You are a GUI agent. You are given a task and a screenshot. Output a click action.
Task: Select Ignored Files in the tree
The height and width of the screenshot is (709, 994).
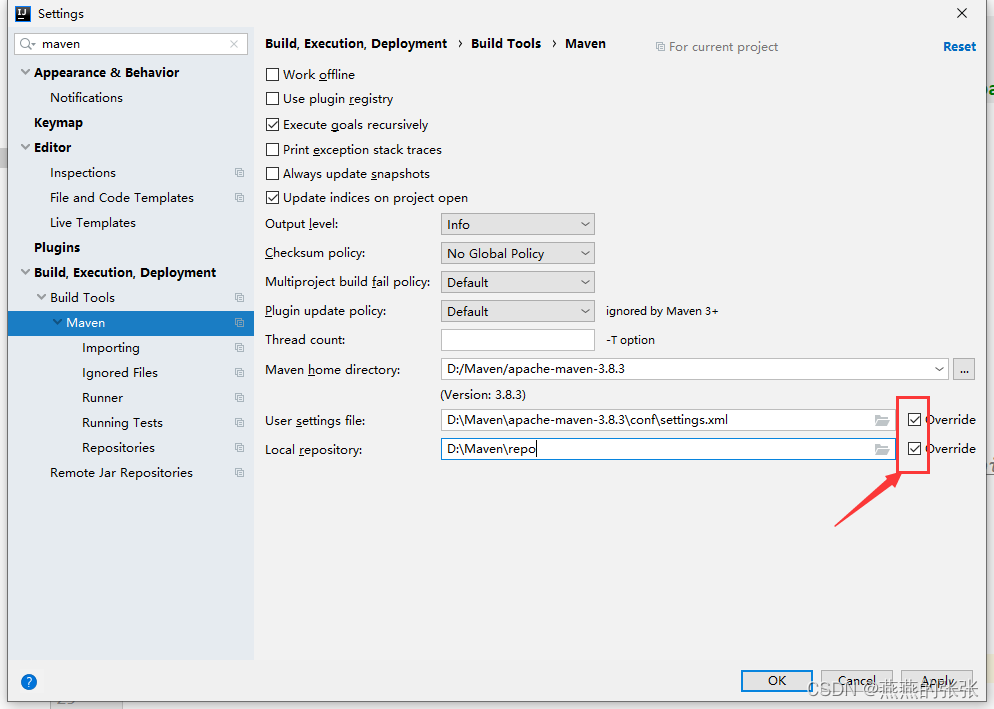(120, 373)
